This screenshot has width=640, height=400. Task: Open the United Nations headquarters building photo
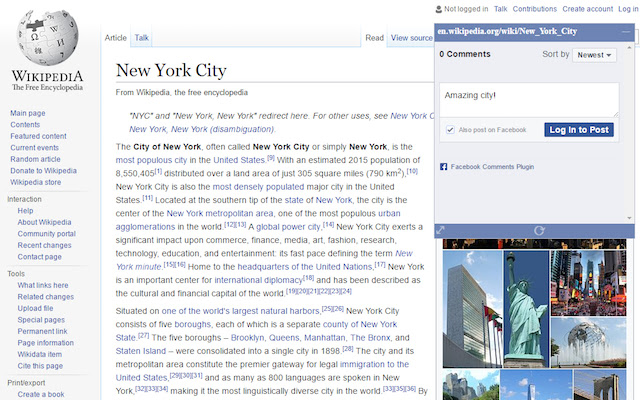(472, 309)
